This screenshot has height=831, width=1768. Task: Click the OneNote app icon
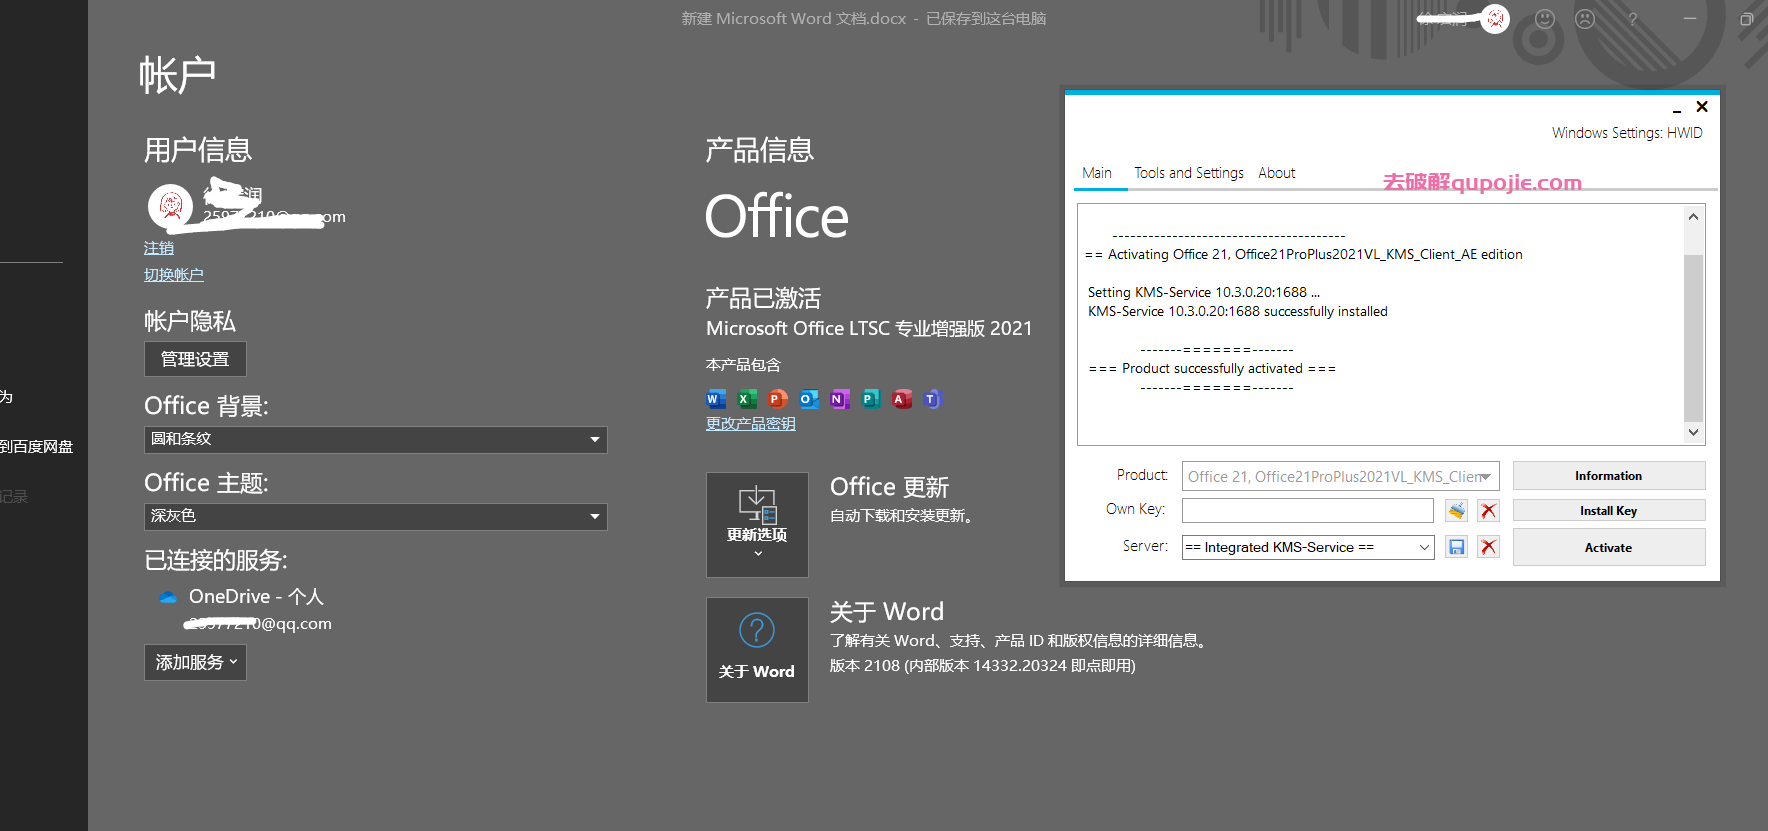[x=840, y=399]
